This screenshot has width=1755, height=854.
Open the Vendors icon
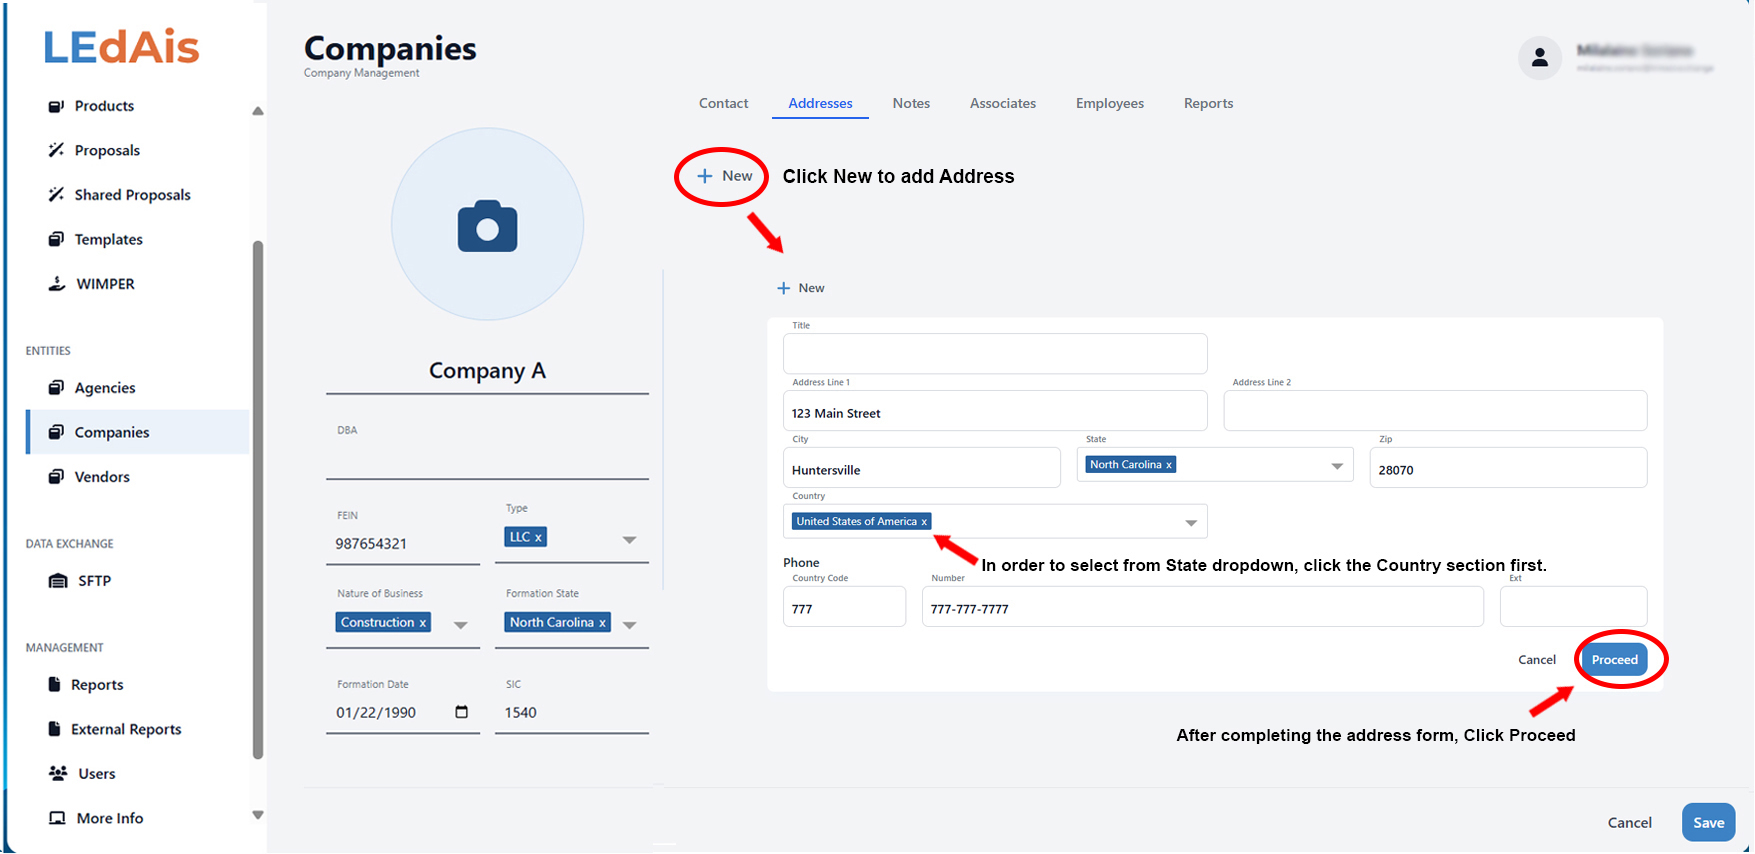point(56,476)
